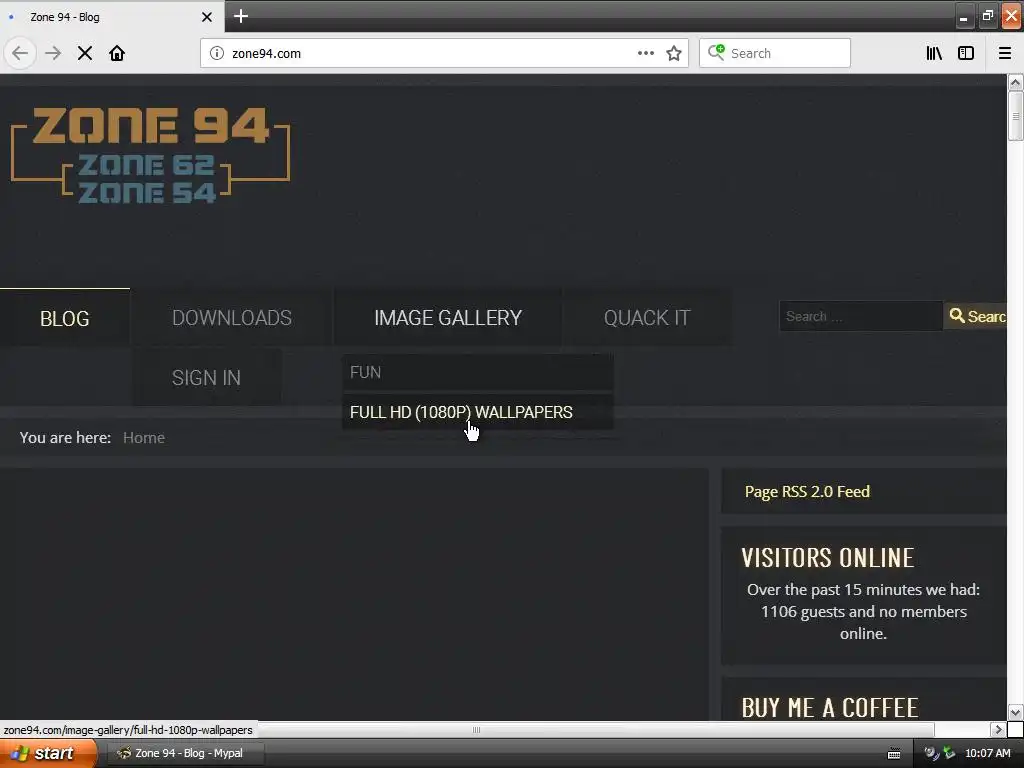This screenshot has height=768, width=1024.
Task: Click the horizontal scrollbar right arrow
Action: click(x=998, y=729)
